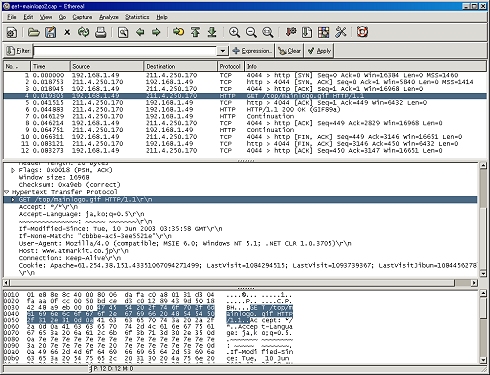Reload the capture file icon
The image size is (490, 375).
[83, 32]
